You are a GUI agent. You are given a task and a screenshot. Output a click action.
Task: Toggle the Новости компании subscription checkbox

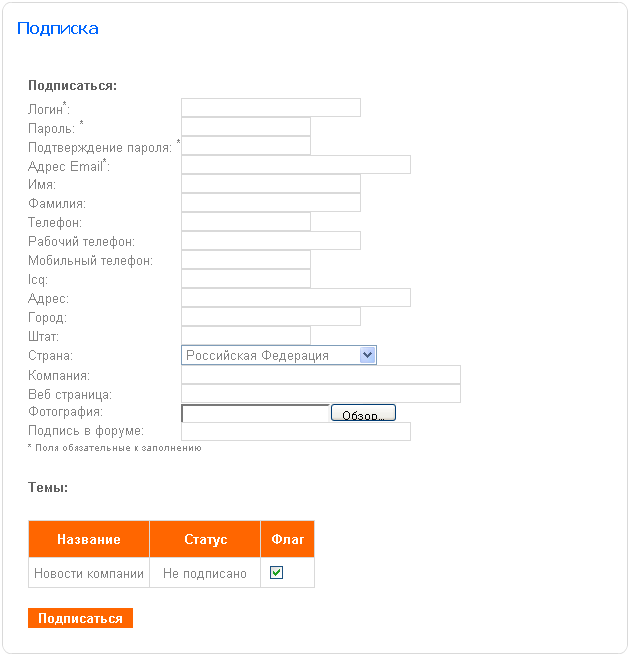pyautogui.click(x=277, y=573)
